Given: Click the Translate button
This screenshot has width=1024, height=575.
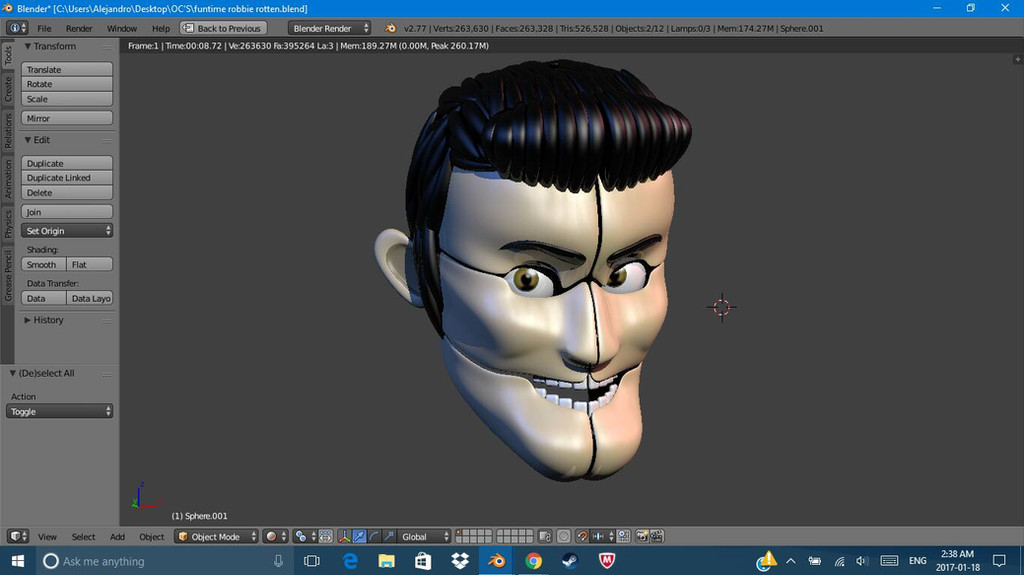Looking at the screenshot, I should coord(67,69).
